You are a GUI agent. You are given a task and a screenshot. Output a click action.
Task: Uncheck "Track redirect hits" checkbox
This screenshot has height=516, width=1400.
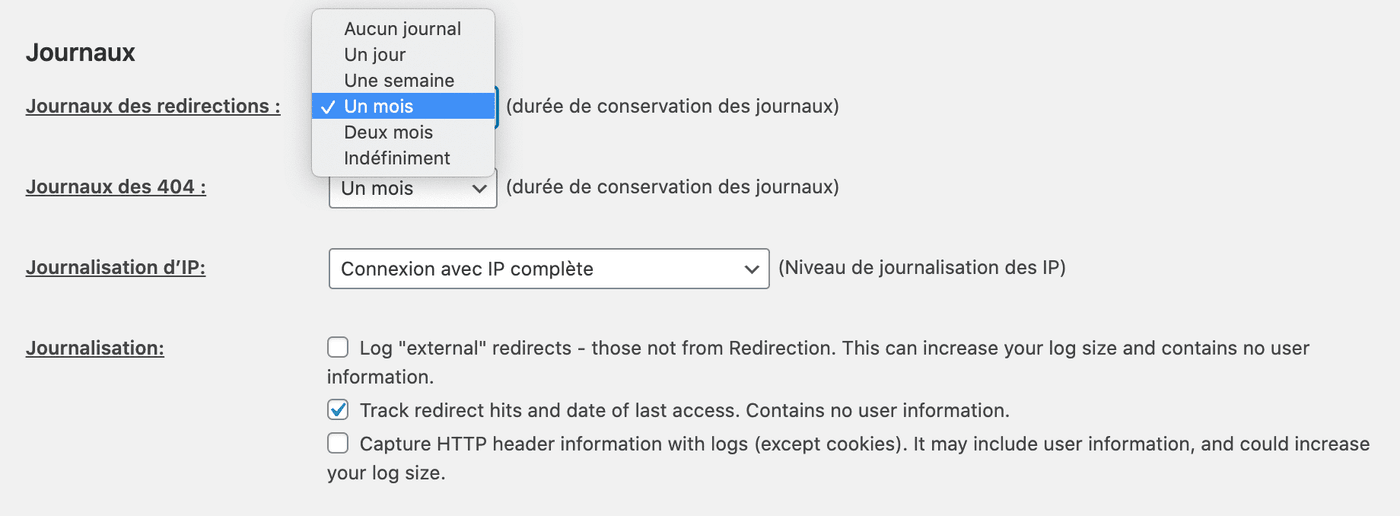[x=338, y=410]
